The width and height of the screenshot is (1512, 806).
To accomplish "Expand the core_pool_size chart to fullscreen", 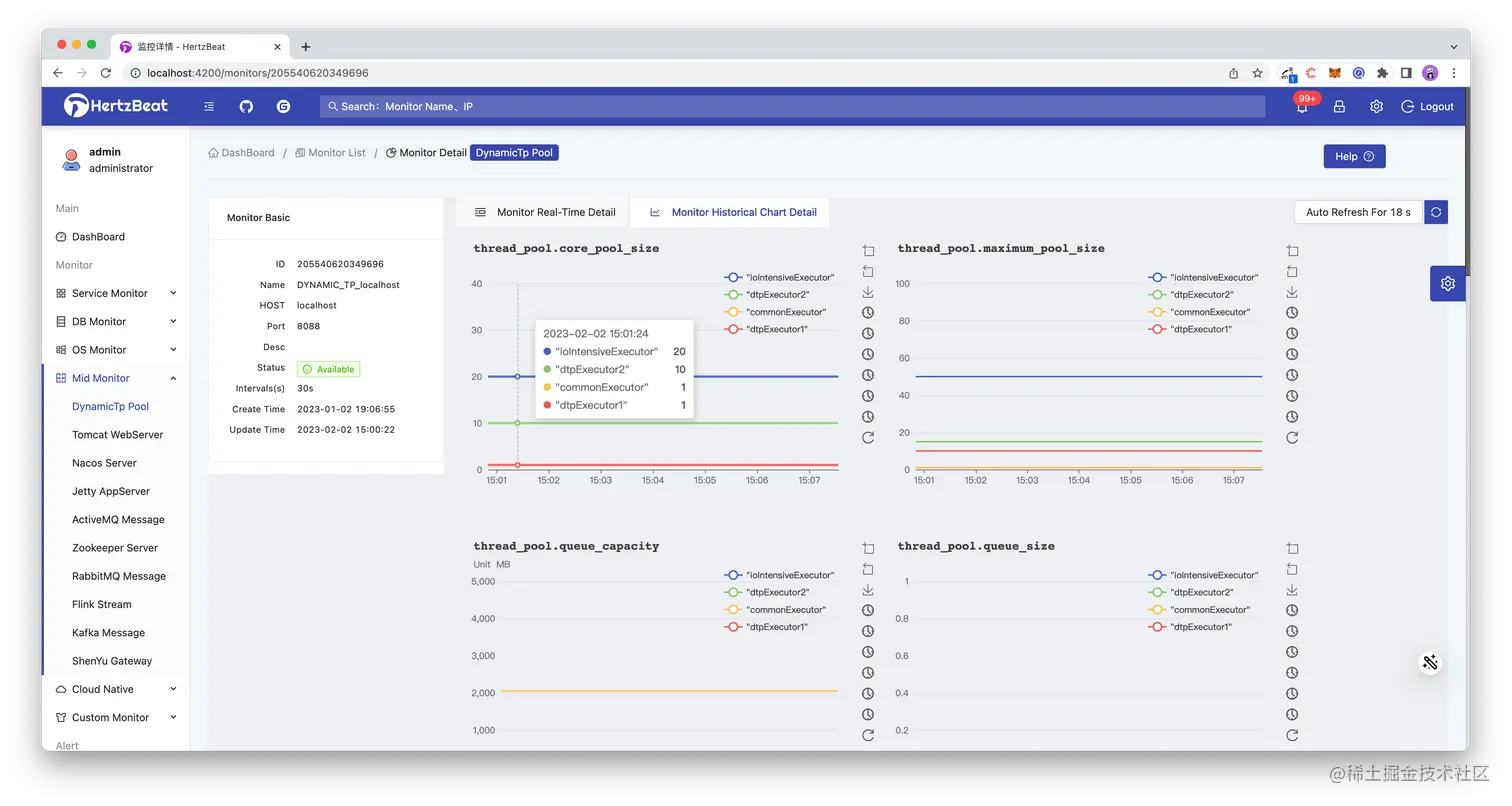I will tap(867, 250).
